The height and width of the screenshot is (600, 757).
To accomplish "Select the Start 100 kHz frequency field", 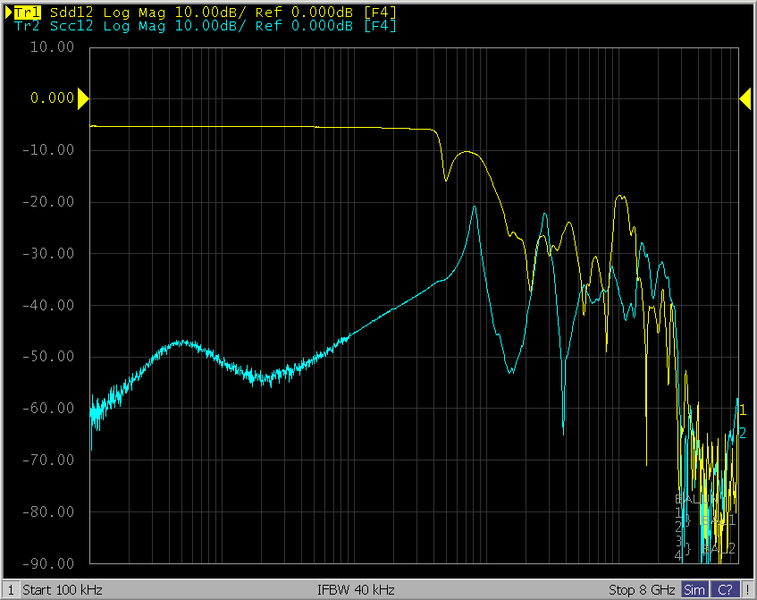I will click(62, 590).
